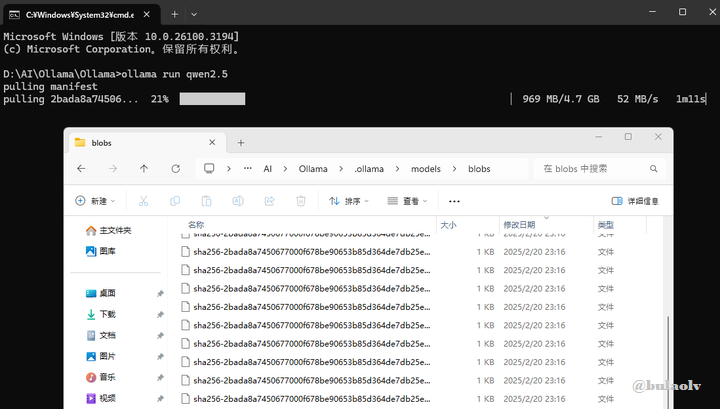This screenshot has height=409, width=720.
Task: Open 图库 Gallery in sidebar
Action: click(101, 251)
